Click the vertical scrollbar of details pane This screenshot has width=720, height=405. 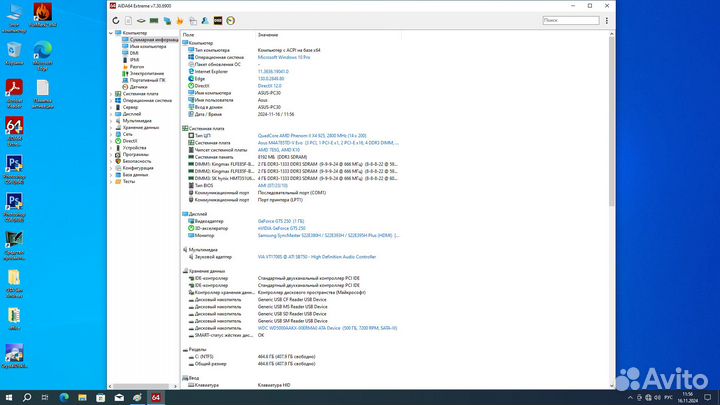[x=612, y=121]
